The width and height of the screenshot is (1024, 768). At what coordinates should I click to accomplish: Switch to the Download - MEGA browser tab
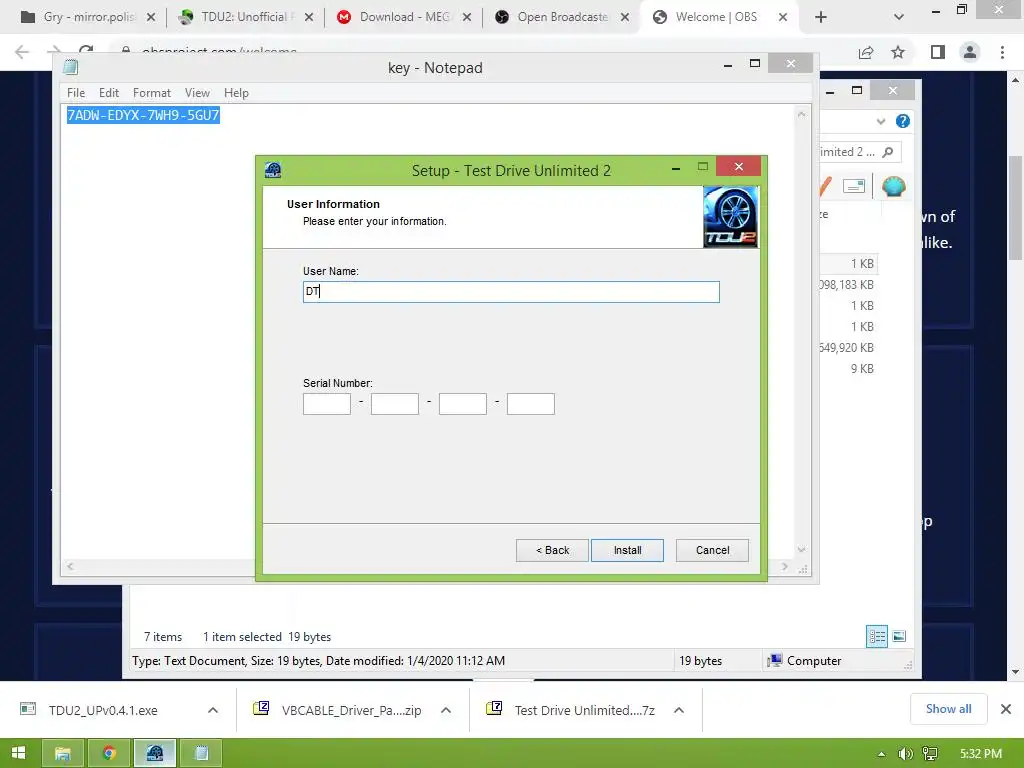[403, 17]
